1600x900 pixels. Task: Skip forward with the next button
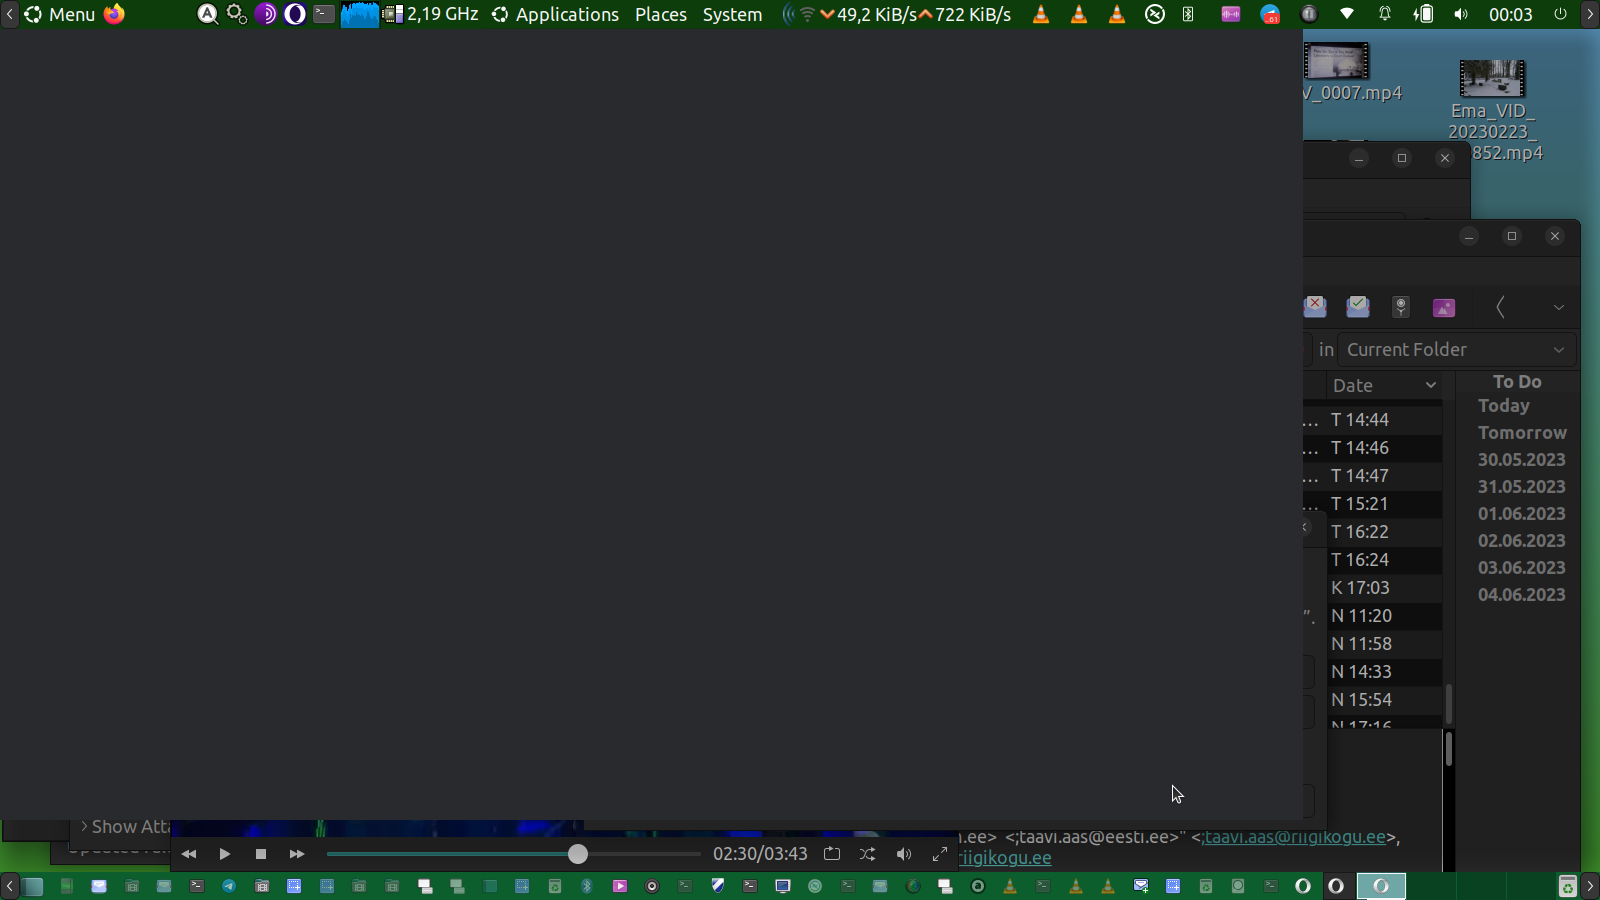point(297,854)
